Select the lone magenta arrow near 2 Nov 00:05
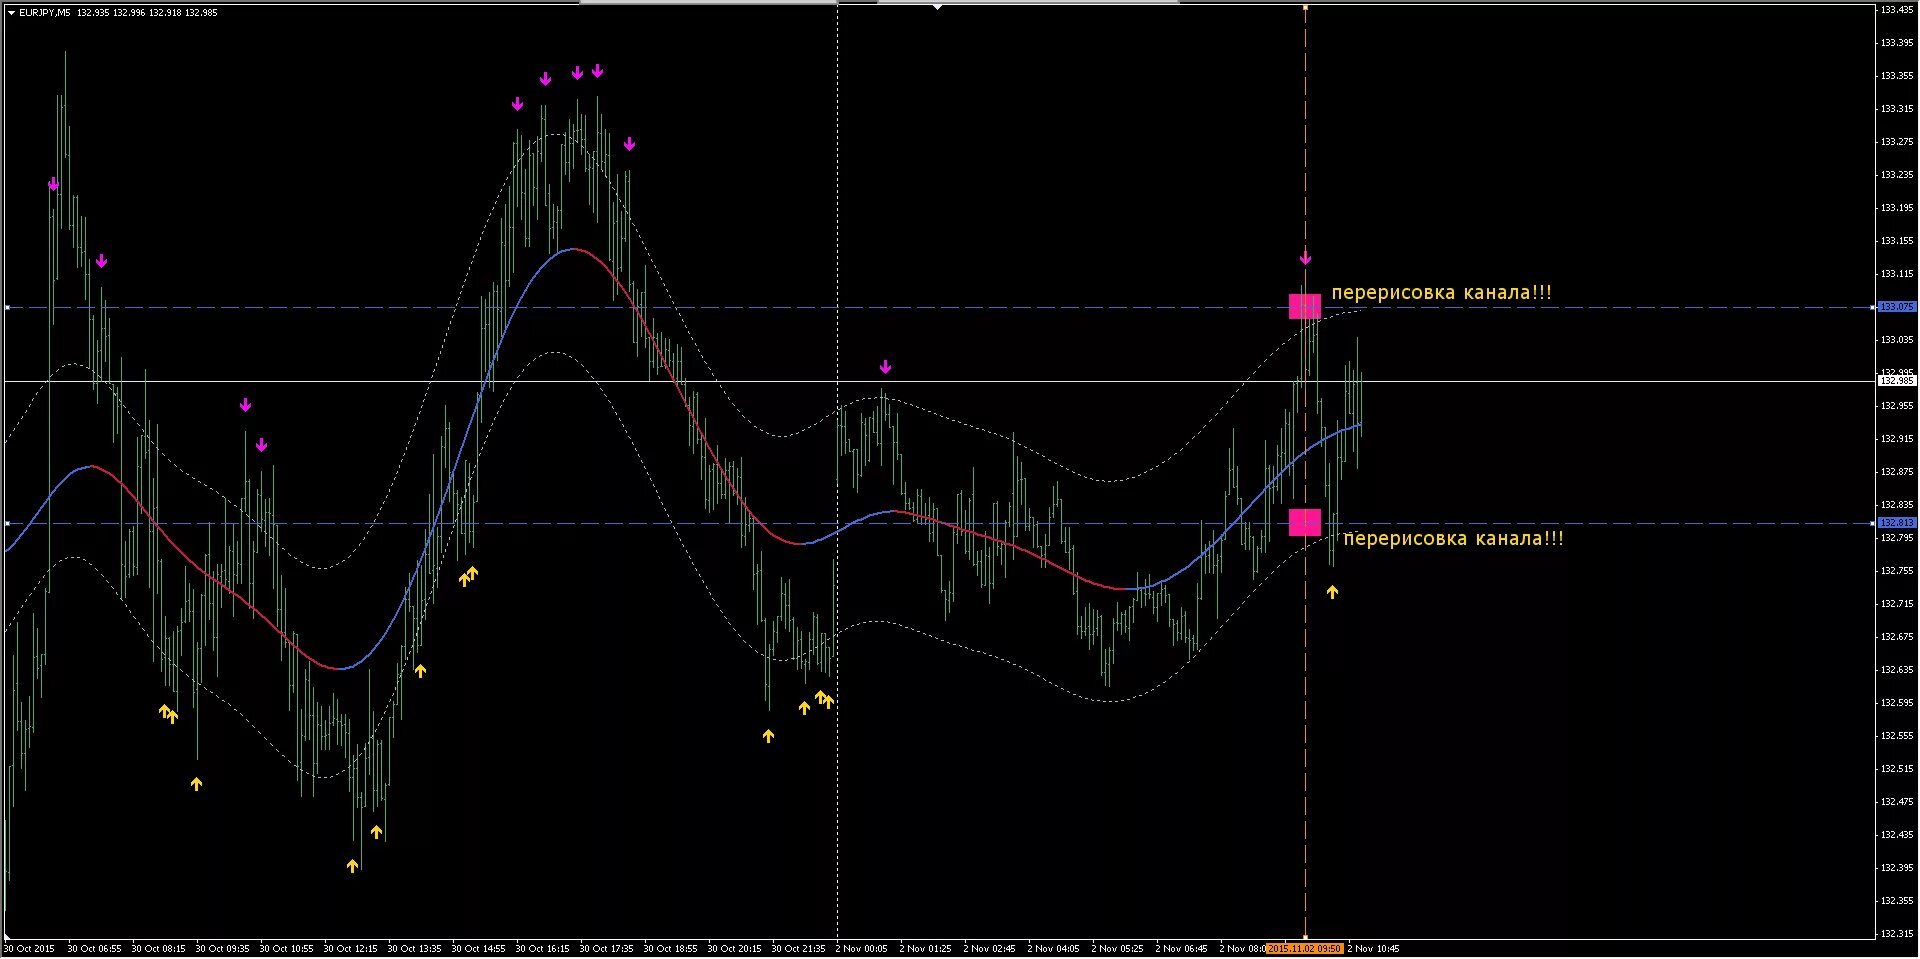 [x=885, y=367]
